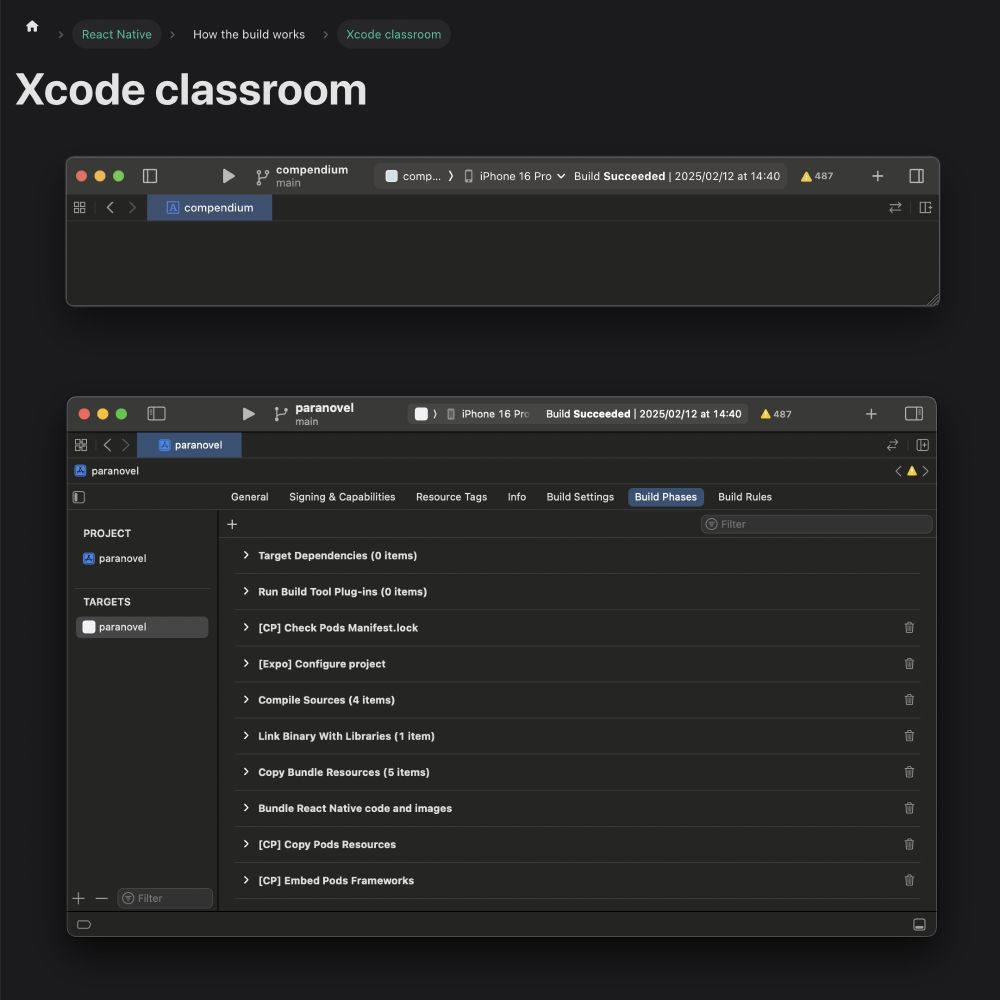
Task: Expand Run Build Tool Plug-ins phase
Action: [x=246, y=592]
